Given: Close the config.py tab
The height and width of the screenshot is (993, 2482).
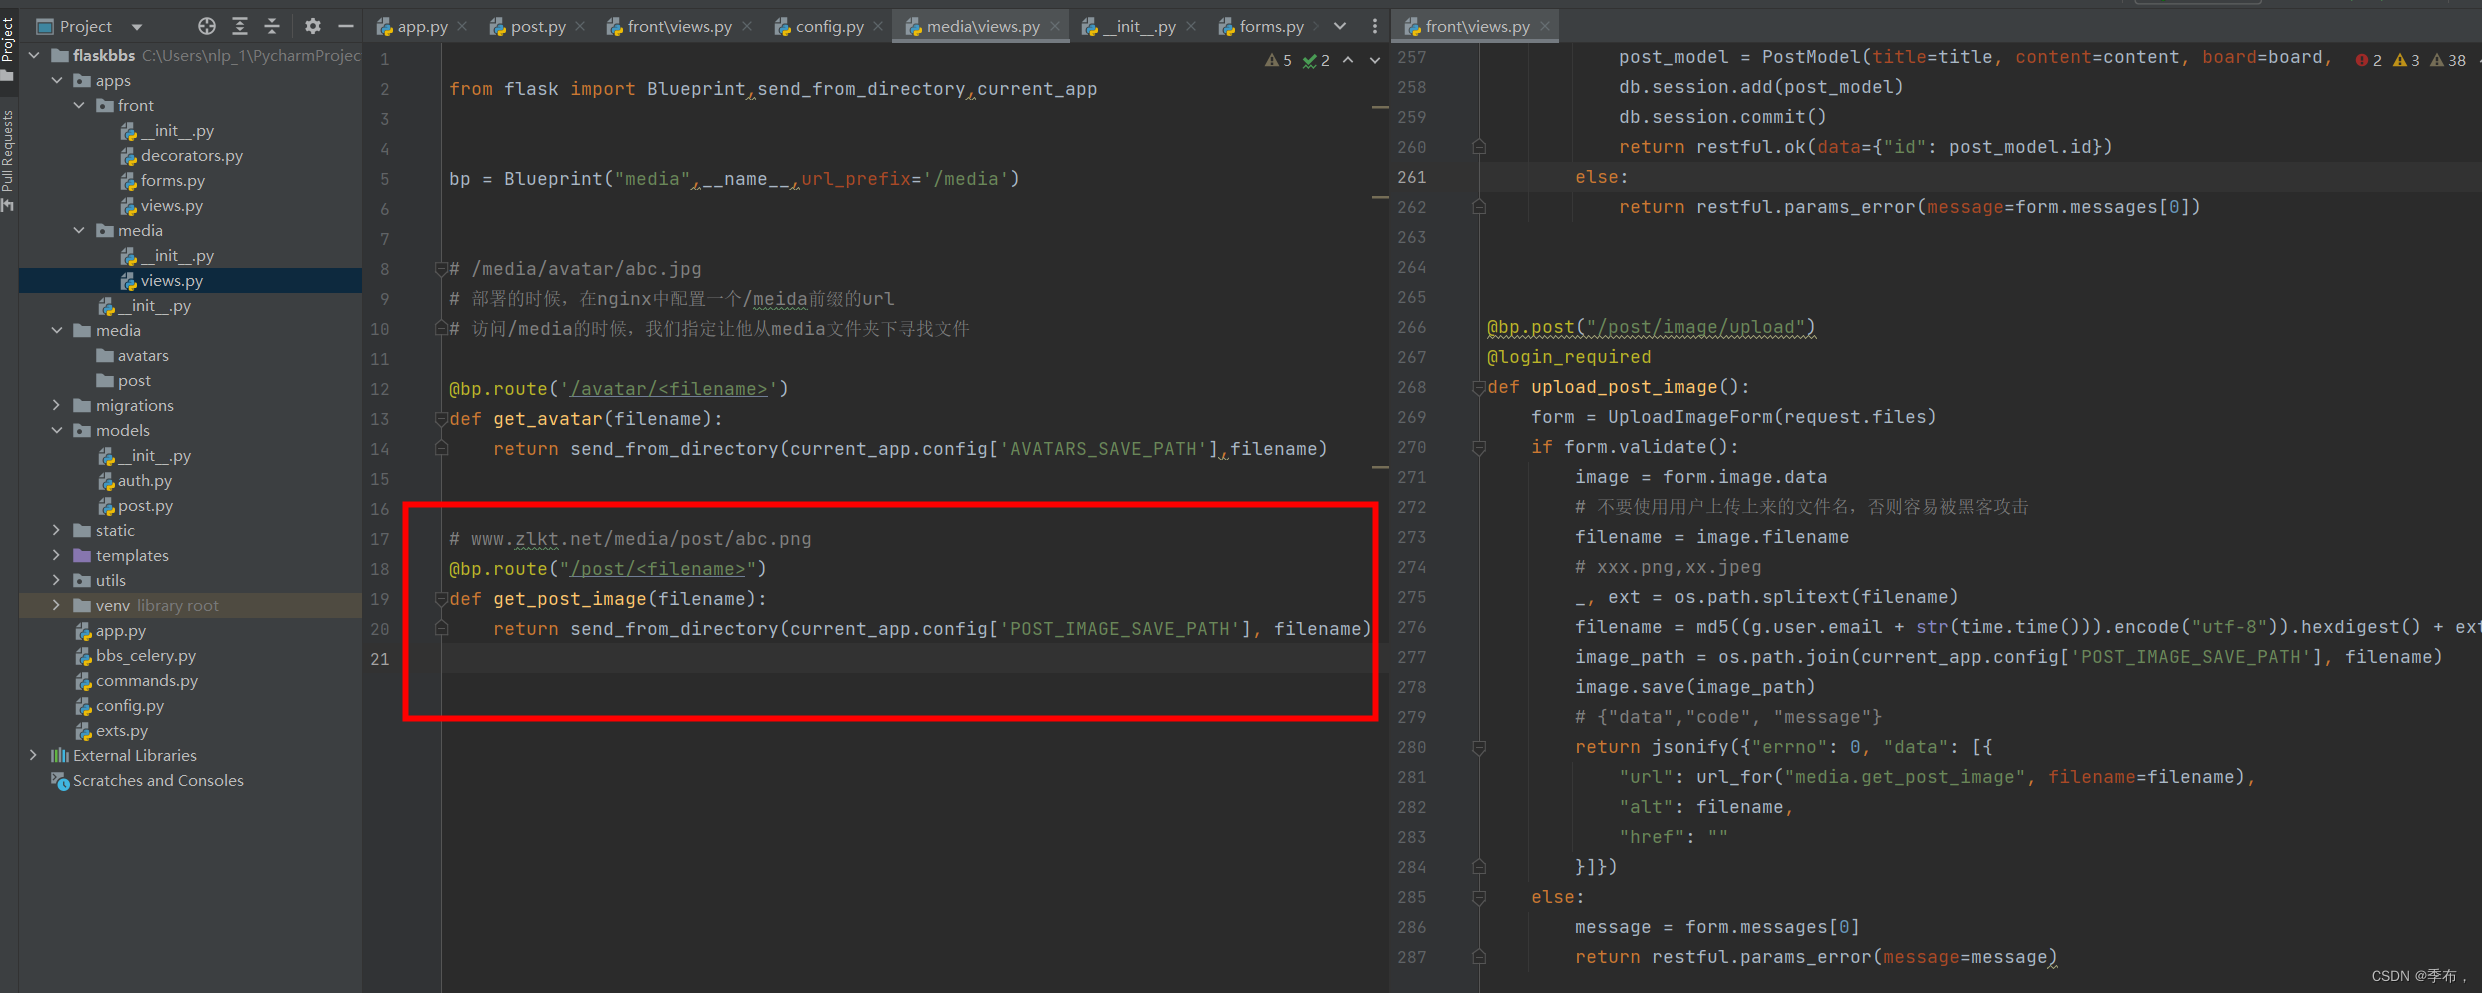Looking at the screenshot, I should (878, 27).
